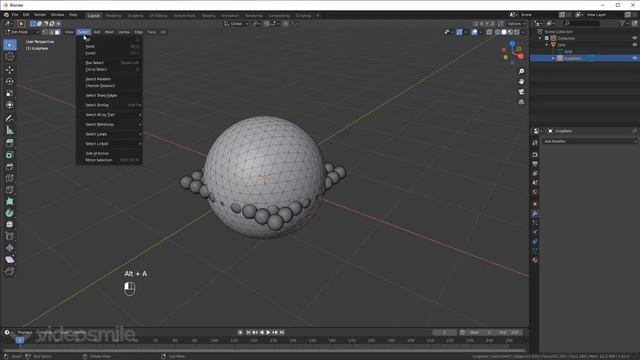Screen dimensions: 640x360
Task: Open the Edit Mode dropdown
Action: [x=22, y=32]
